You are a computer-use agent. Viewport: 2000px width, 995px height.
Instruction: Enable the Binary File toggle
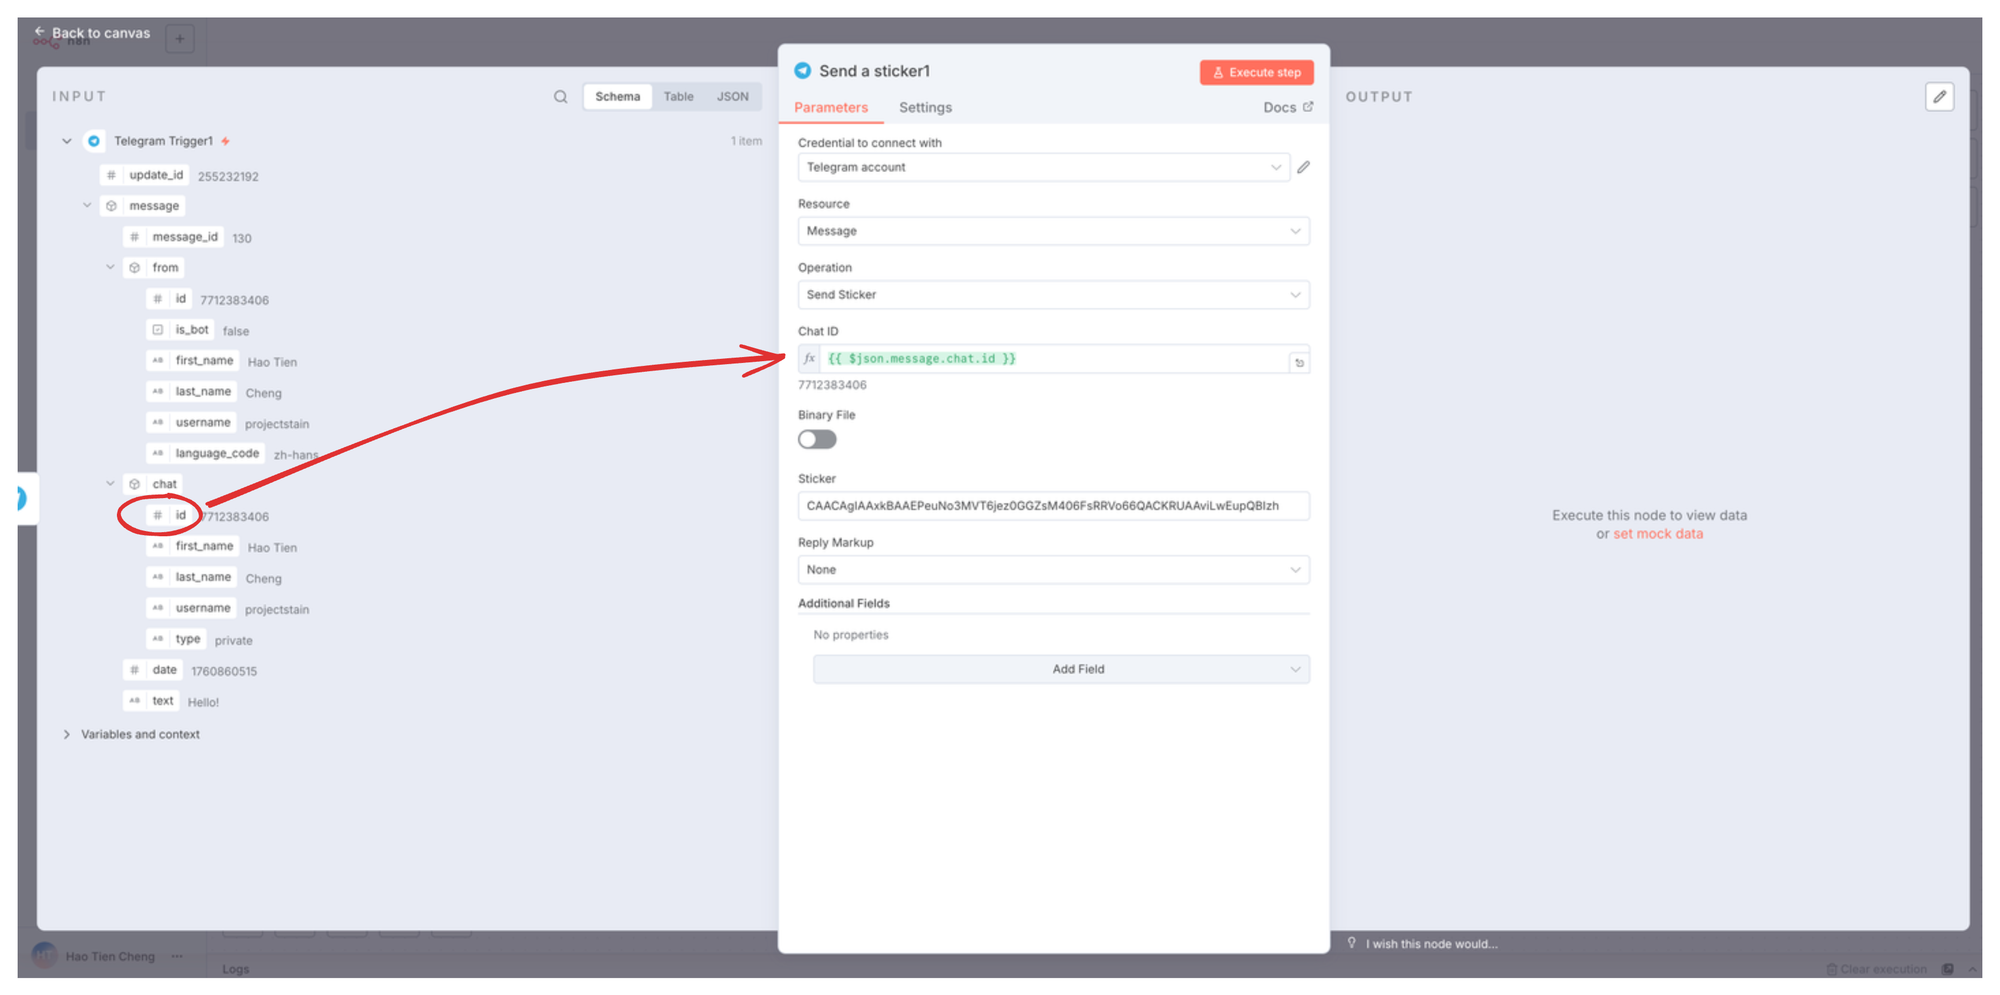click(817, 440)
